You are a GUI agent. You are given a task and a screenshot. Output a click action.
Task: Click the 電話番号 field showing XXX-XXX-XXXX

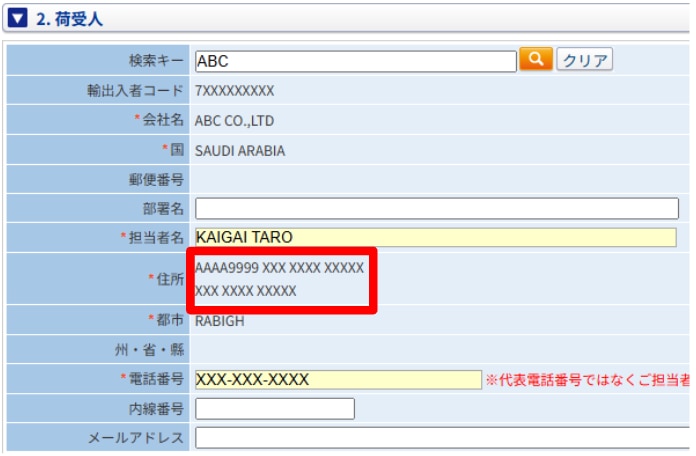click(337, 380)
